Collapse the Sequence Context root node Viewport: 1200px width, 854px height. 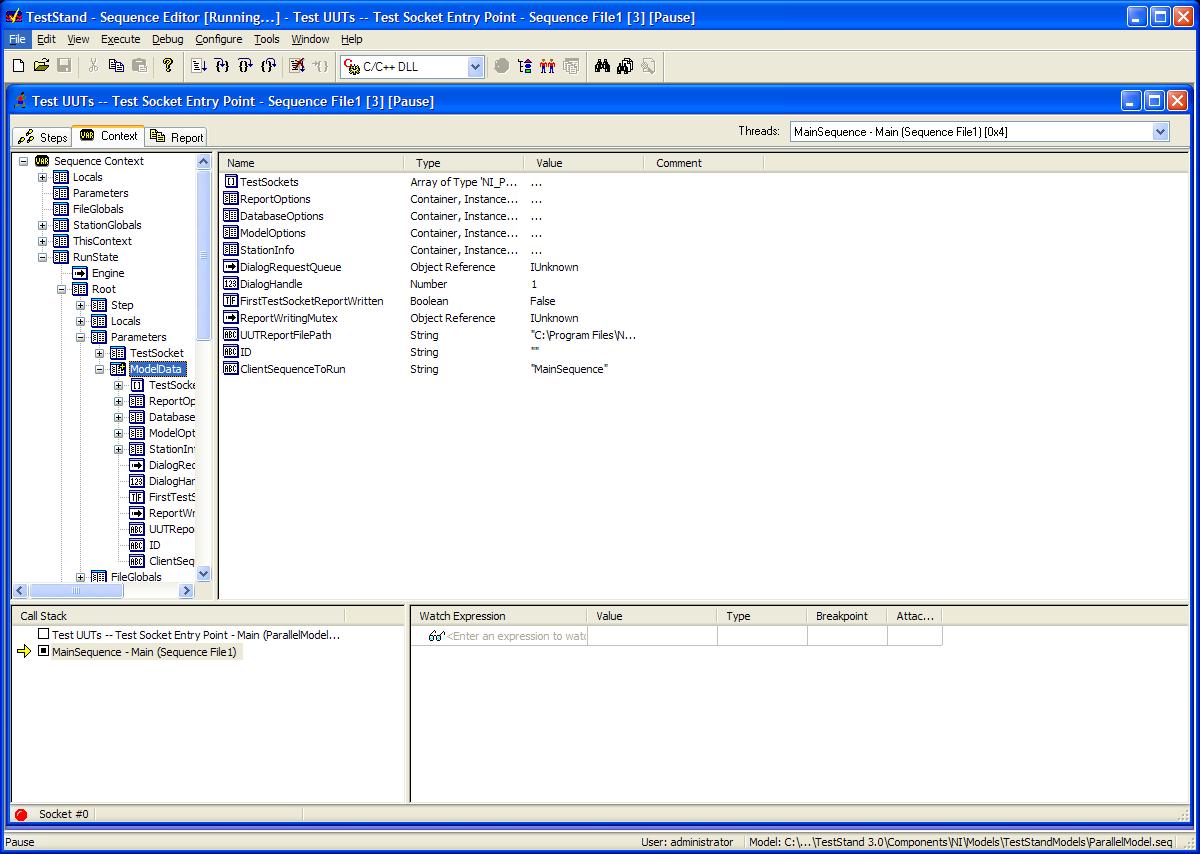(x=23, y=161)
